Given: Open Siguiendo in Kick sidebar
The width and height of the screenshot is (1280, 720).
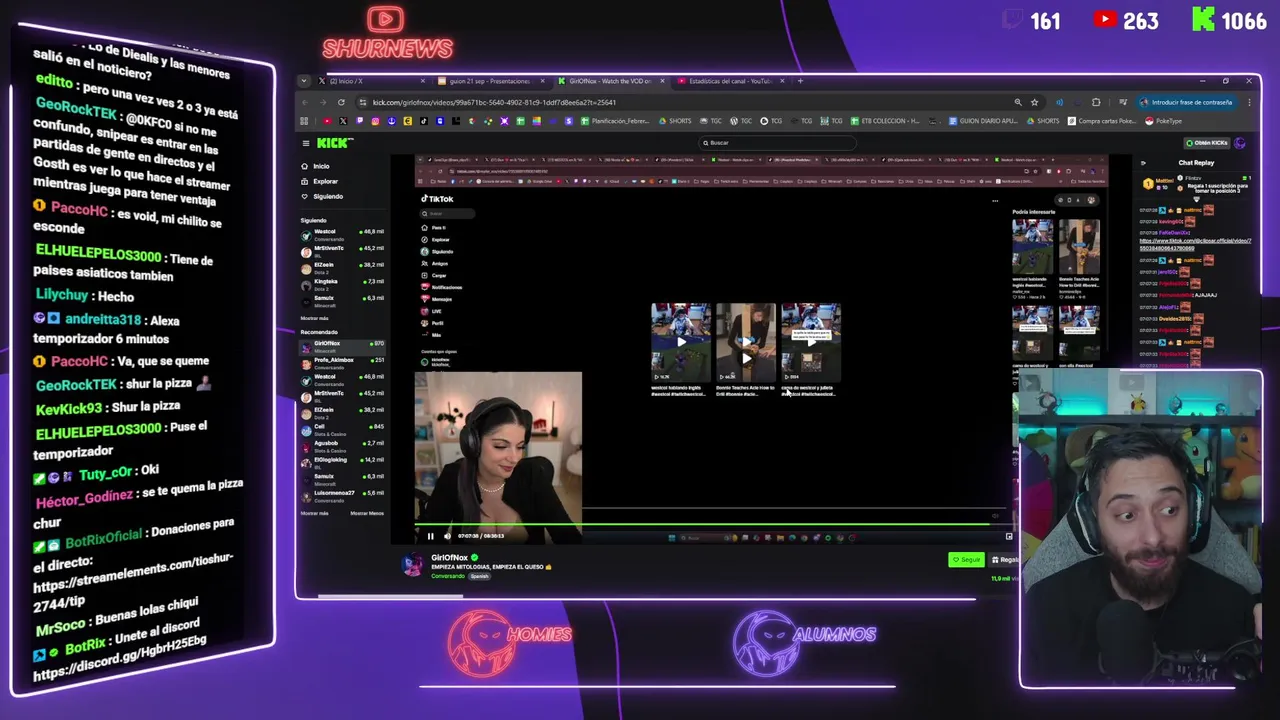Looking at the screenshot, I should (x=322, y=196).
